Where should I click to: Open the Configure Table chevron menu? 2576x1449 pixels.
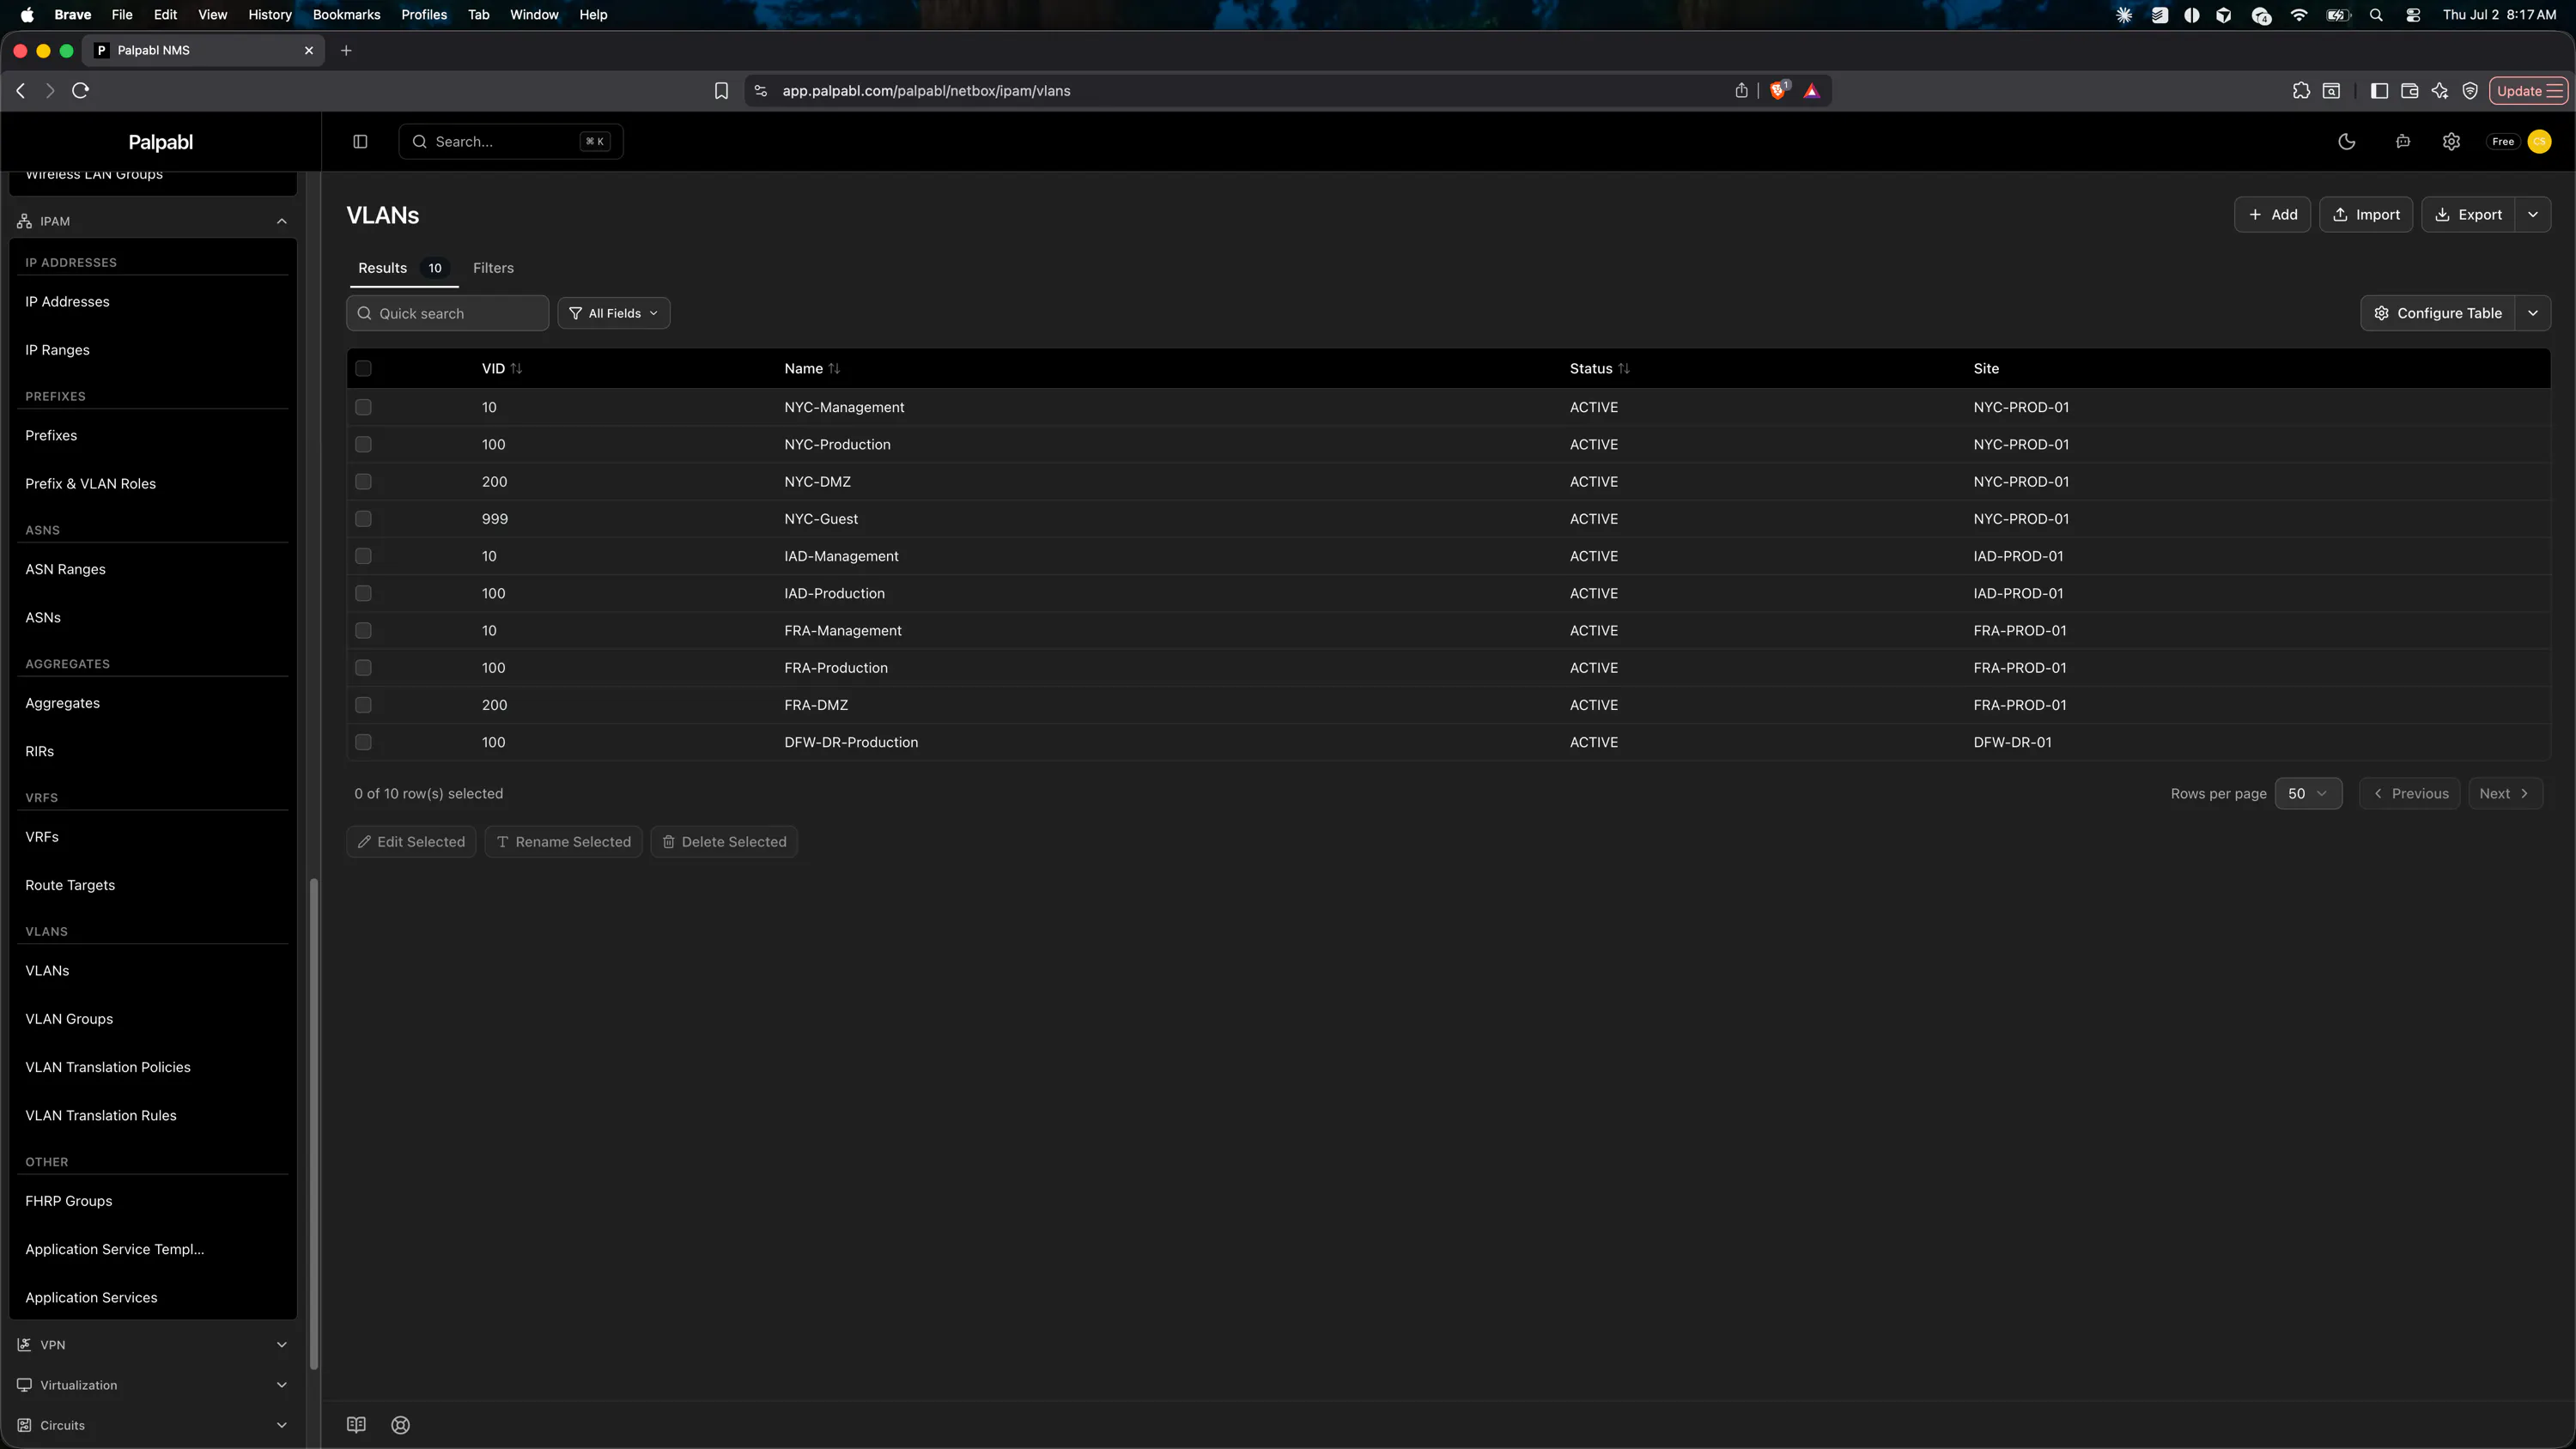tap(2532, 313)
